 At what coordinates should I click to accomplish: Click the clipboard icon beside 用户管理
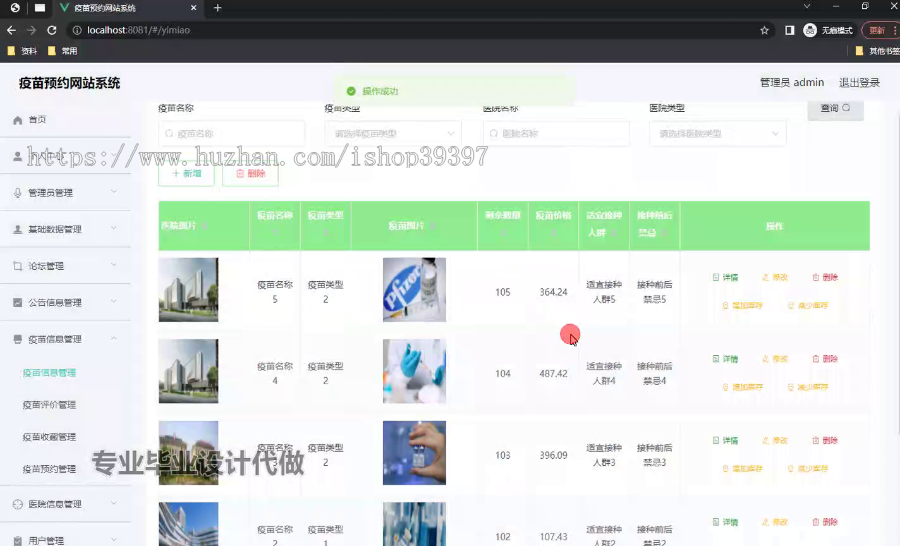[x=18, y=541]
